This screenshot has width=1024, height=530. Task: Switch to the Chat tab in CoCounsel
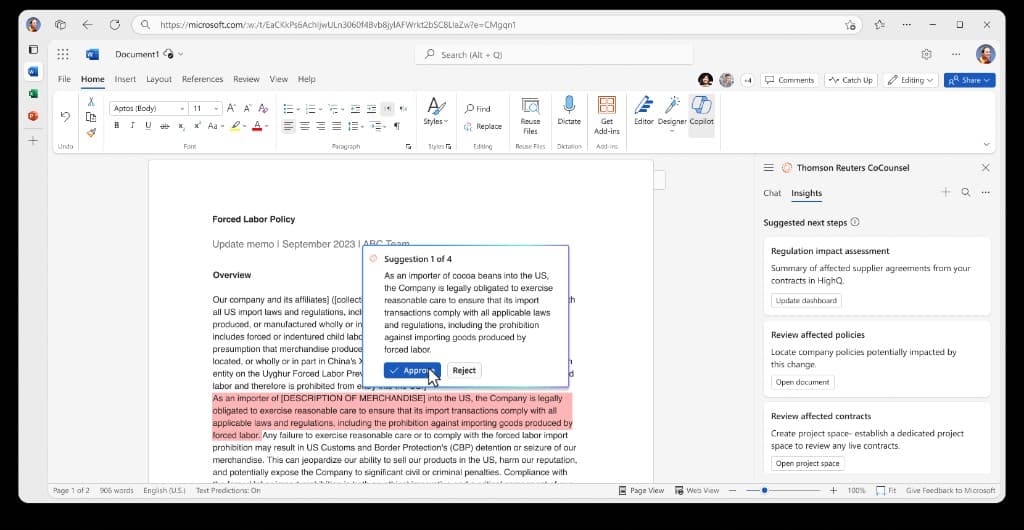tap(772, 193)
